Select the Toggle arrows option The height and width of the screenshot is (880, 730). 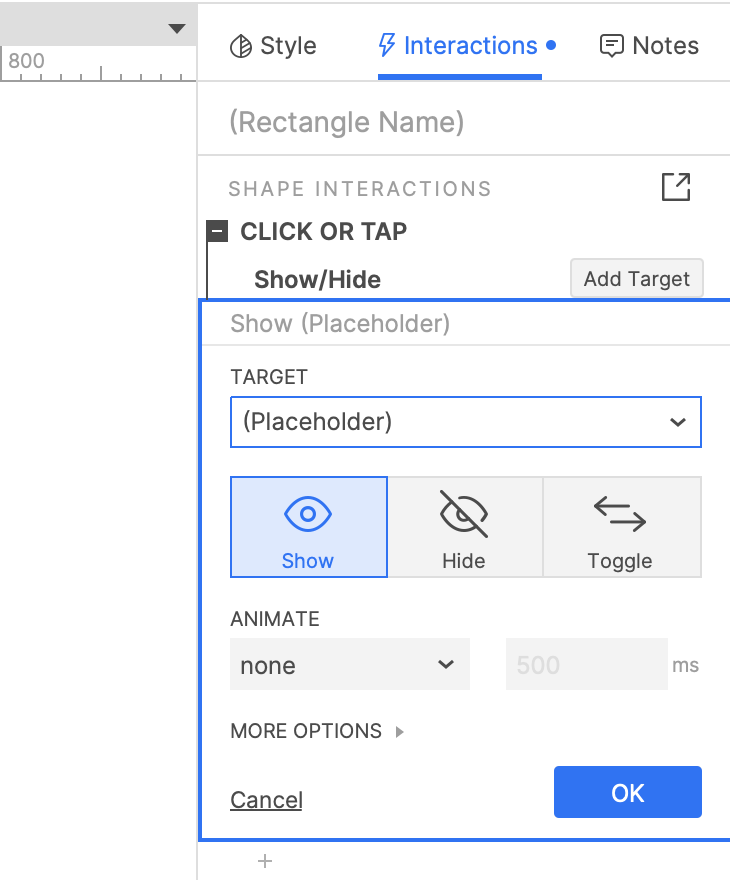point(622,527)
